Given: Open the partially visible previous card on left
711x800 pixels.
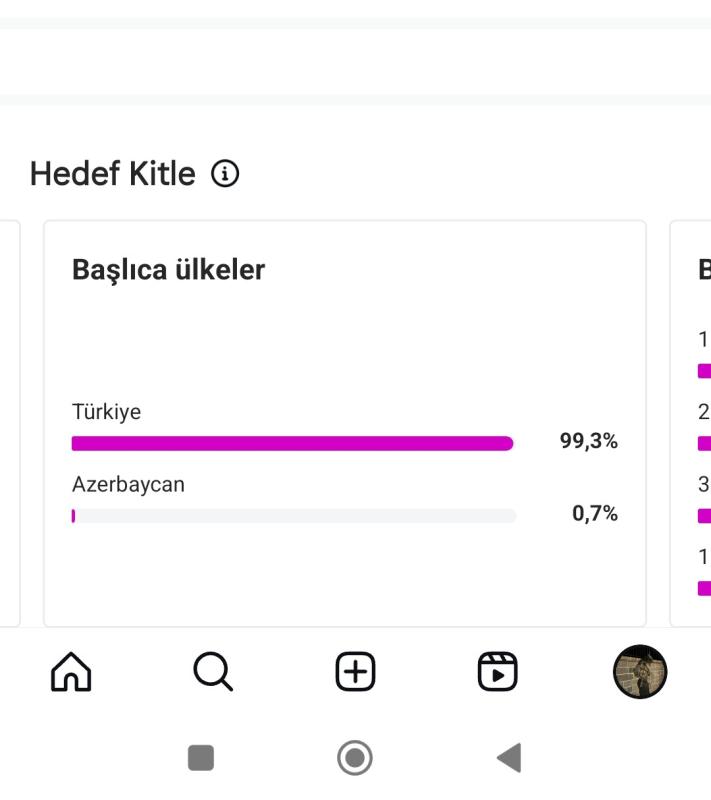Looking at the screenshot, I should tap(10, 423).
